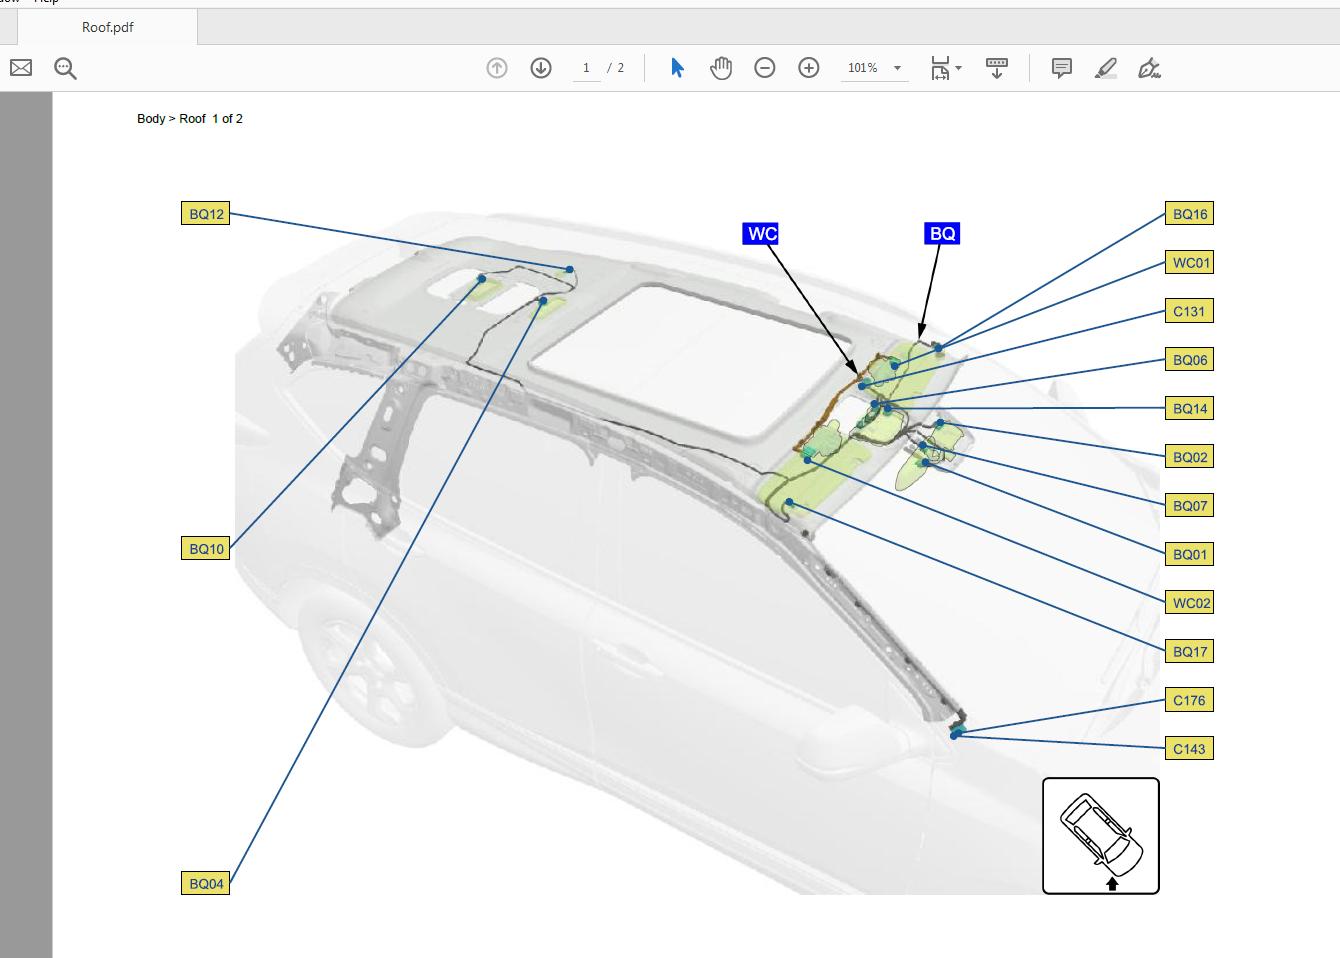The image size is (1340, 958).
Task: Select the BQ02 label
Action: click(1190, 457)
